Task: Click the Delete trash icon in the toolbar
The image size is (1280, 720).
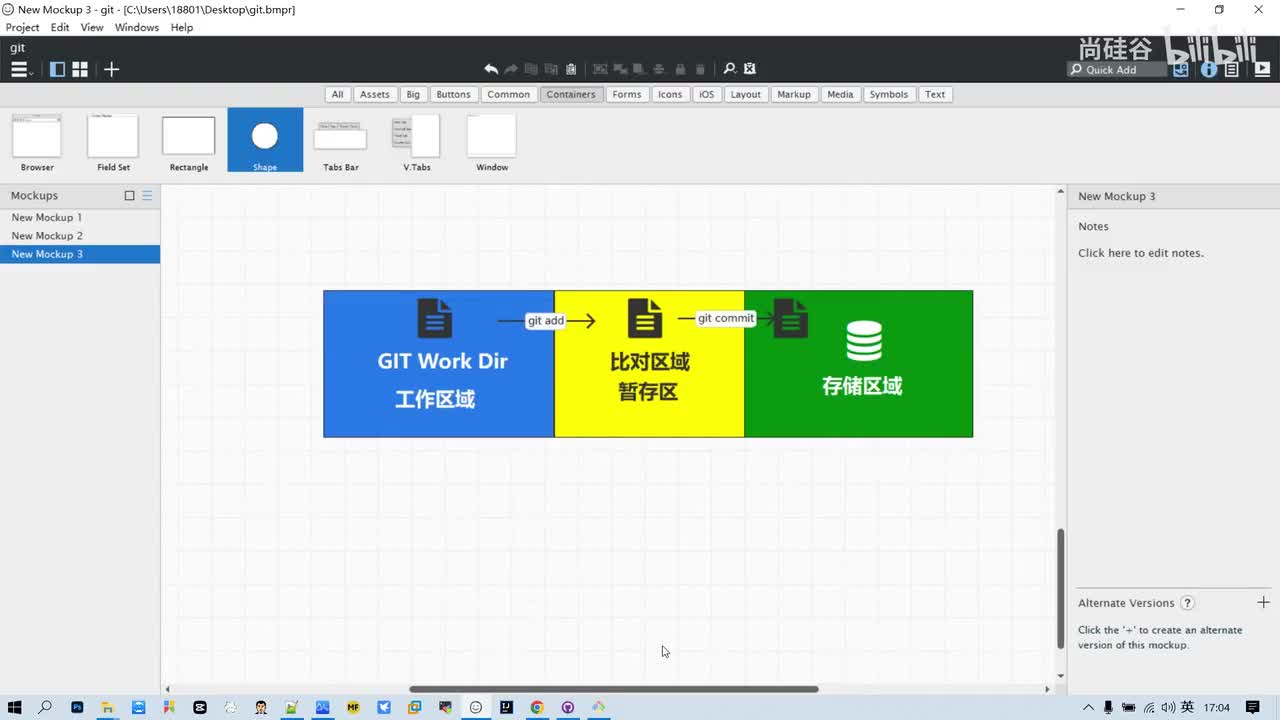Action: click(x=700, y=69)
